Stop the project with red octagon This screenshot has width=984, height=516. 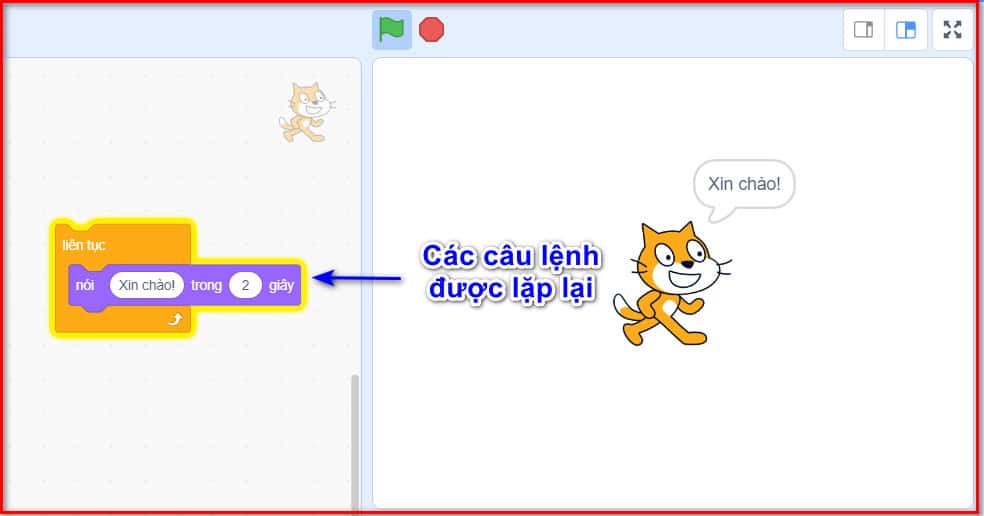tap(432, 30)
